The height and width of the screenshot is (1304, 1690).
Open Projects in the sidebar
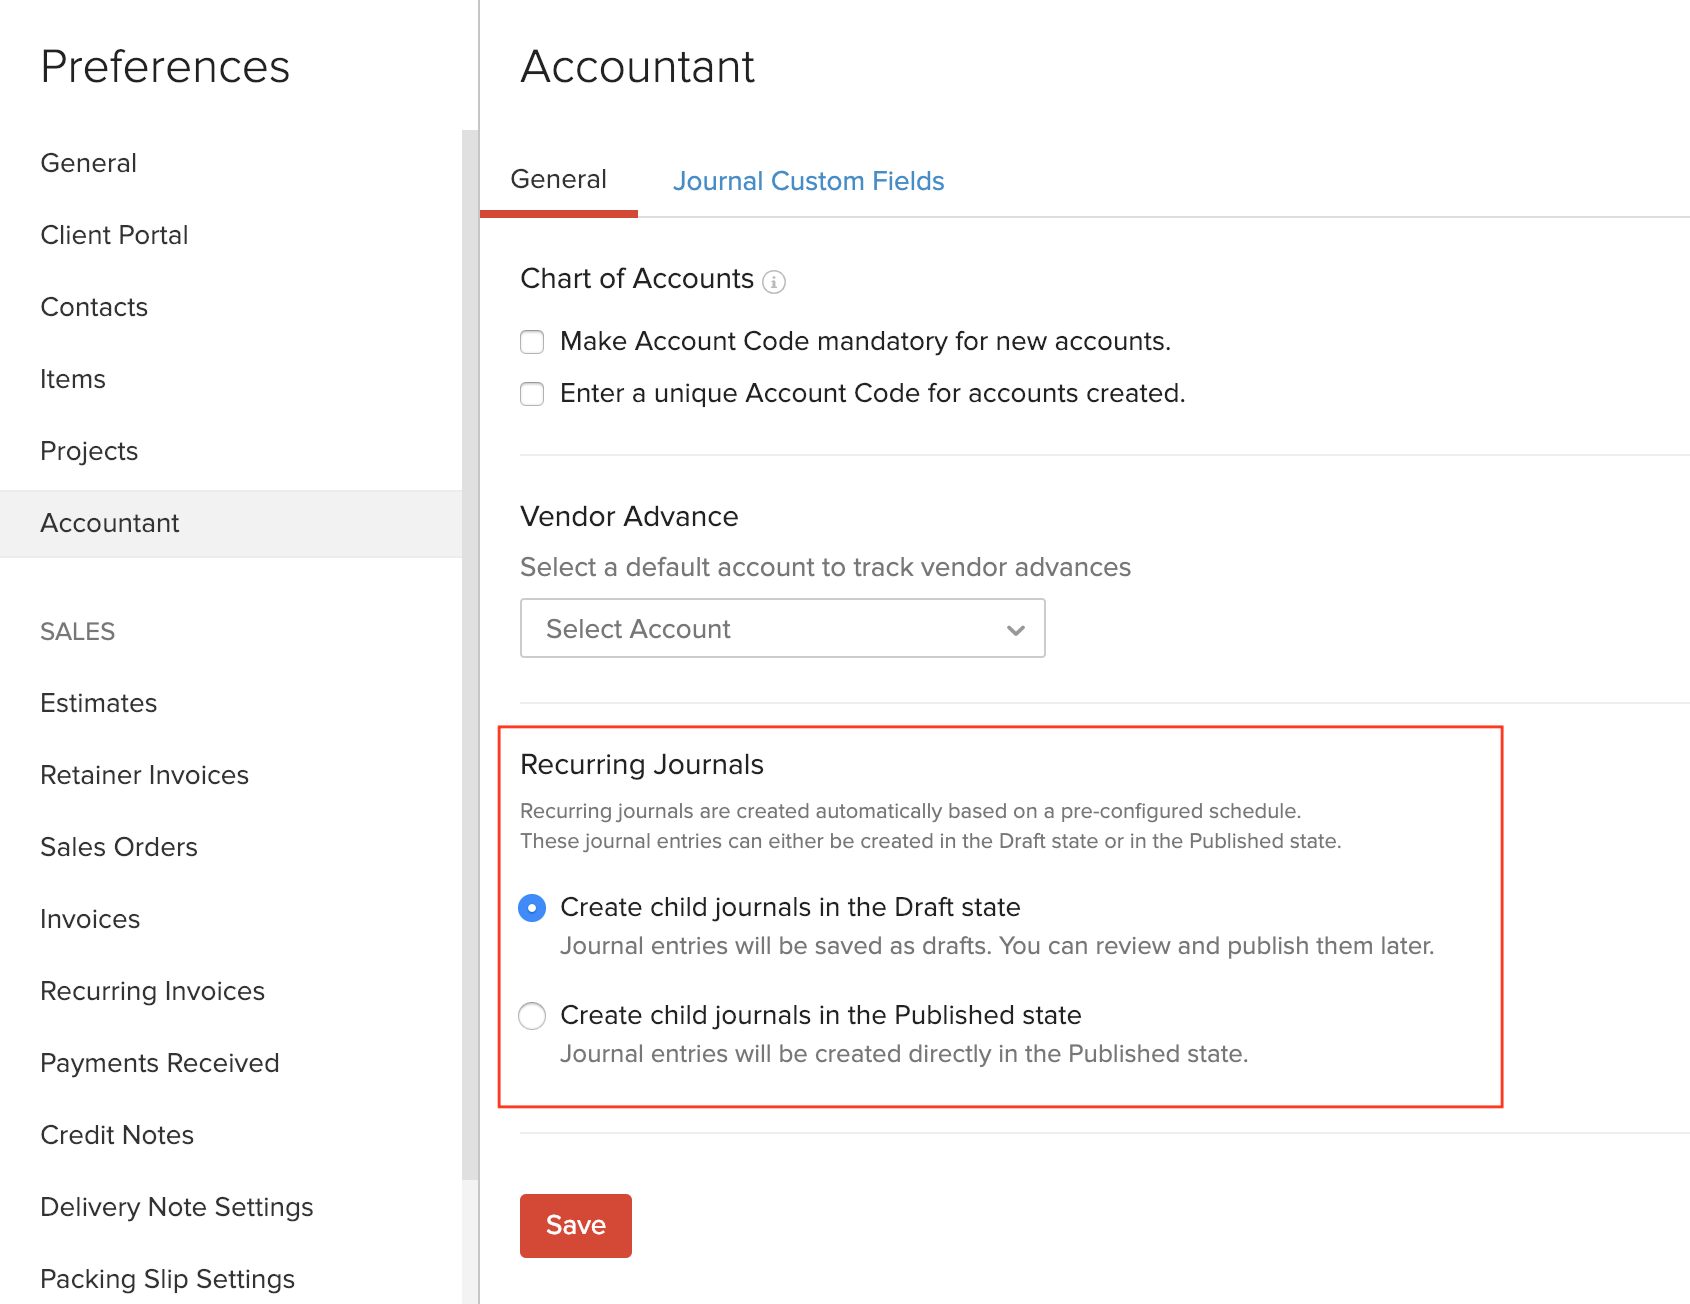tap(89, 451)
